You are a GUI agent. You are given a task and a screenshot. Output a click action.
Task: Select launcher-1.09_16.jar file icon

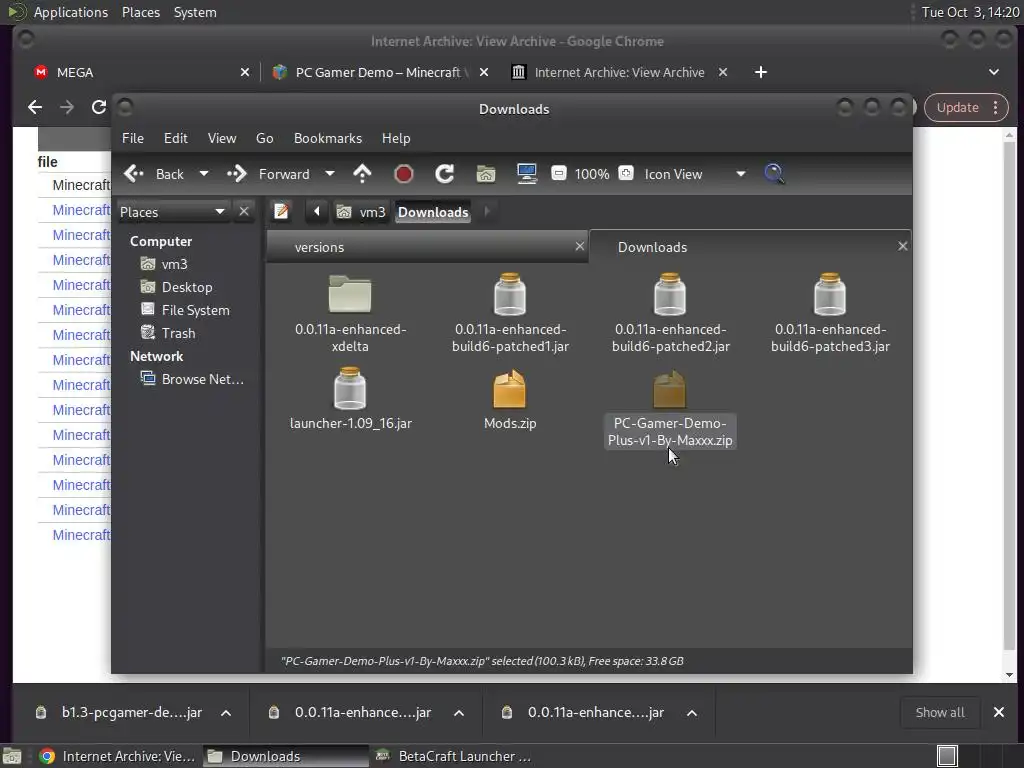[350, 389]
